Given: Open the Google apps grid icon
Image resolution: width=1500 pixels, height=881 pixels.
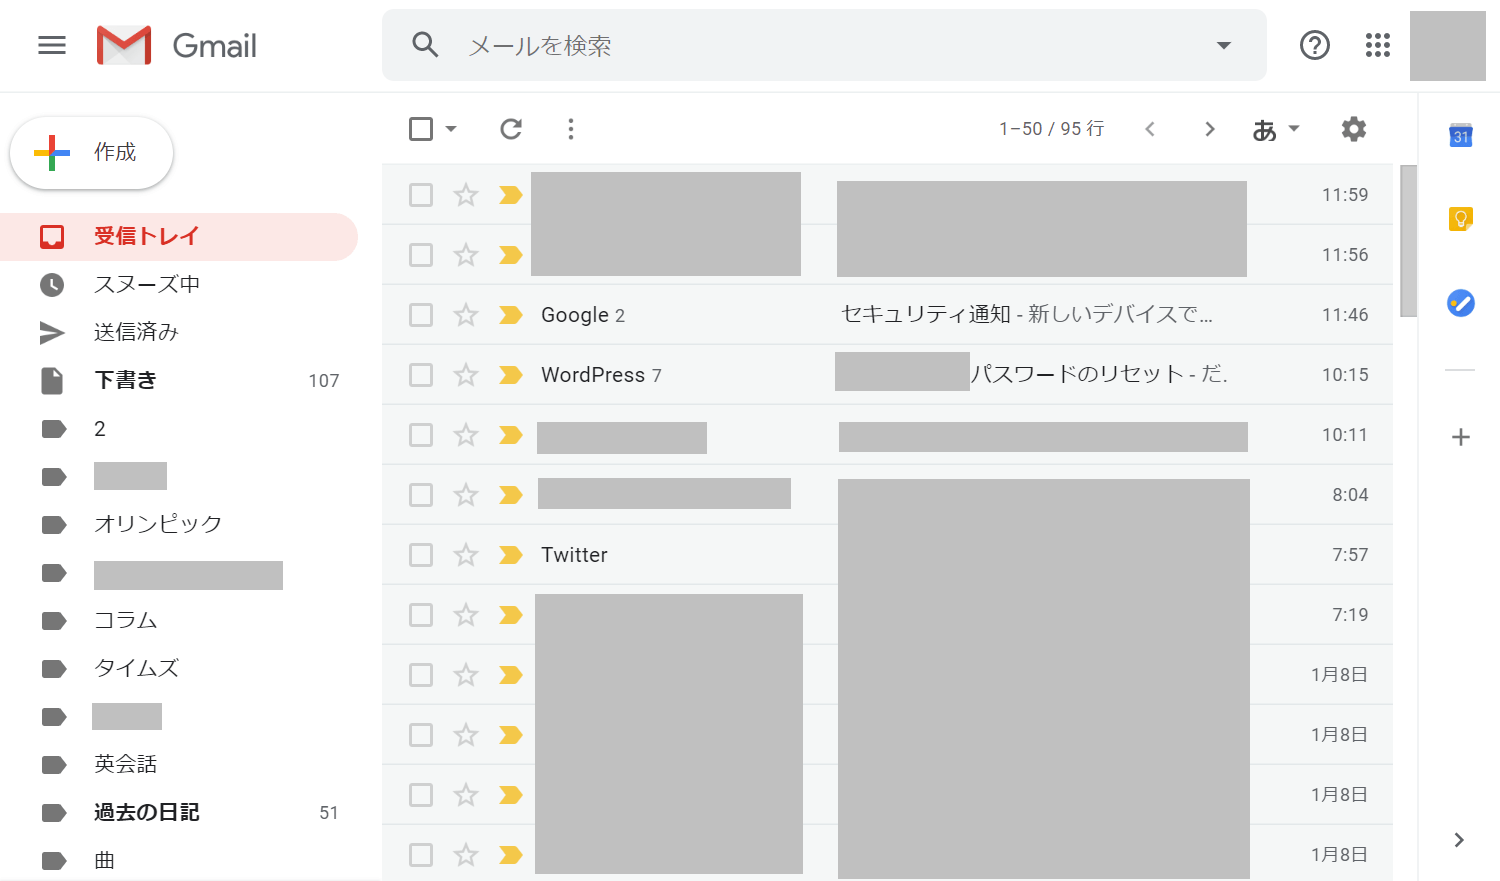Looking at the screenshot, I should point(1377,45).
